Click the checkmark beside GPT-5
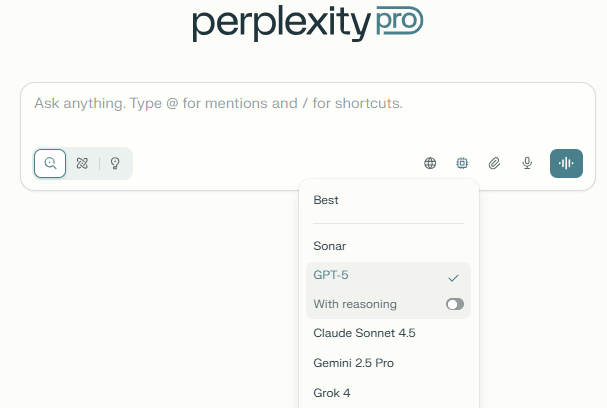The height and width of the screenshot is (408, 607). (x=453, y=277)
